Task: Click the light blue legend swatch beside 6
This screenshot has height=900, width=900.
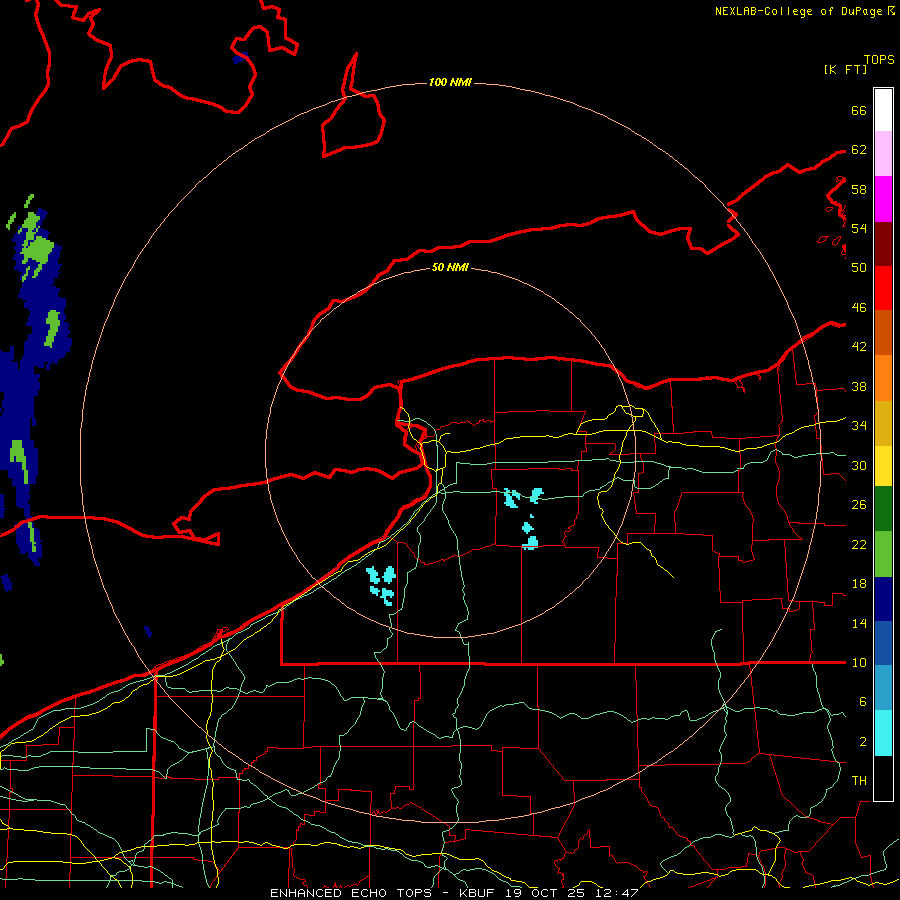Action: tap(883, 688)
